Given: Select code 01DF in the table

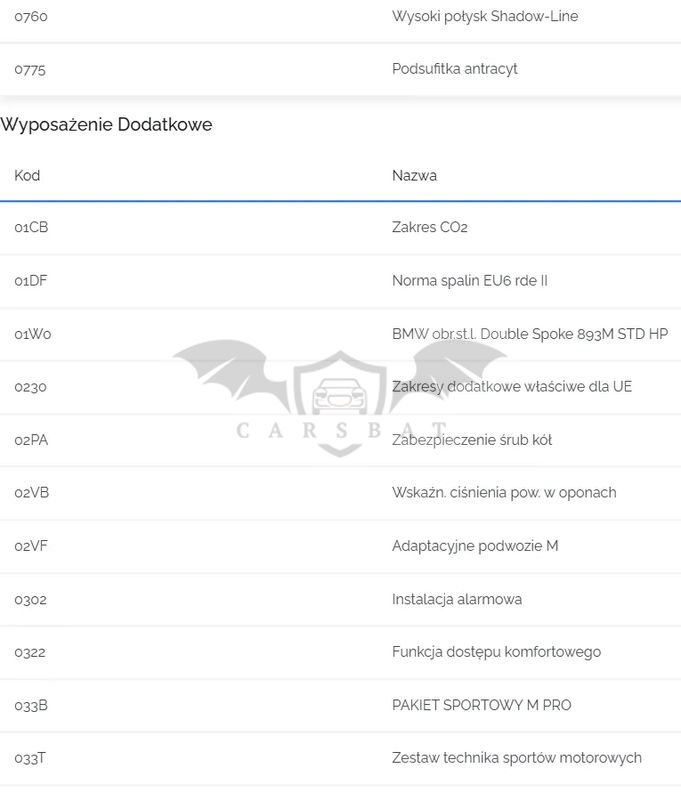Looking at the screenshot, I should click(31, 281).
